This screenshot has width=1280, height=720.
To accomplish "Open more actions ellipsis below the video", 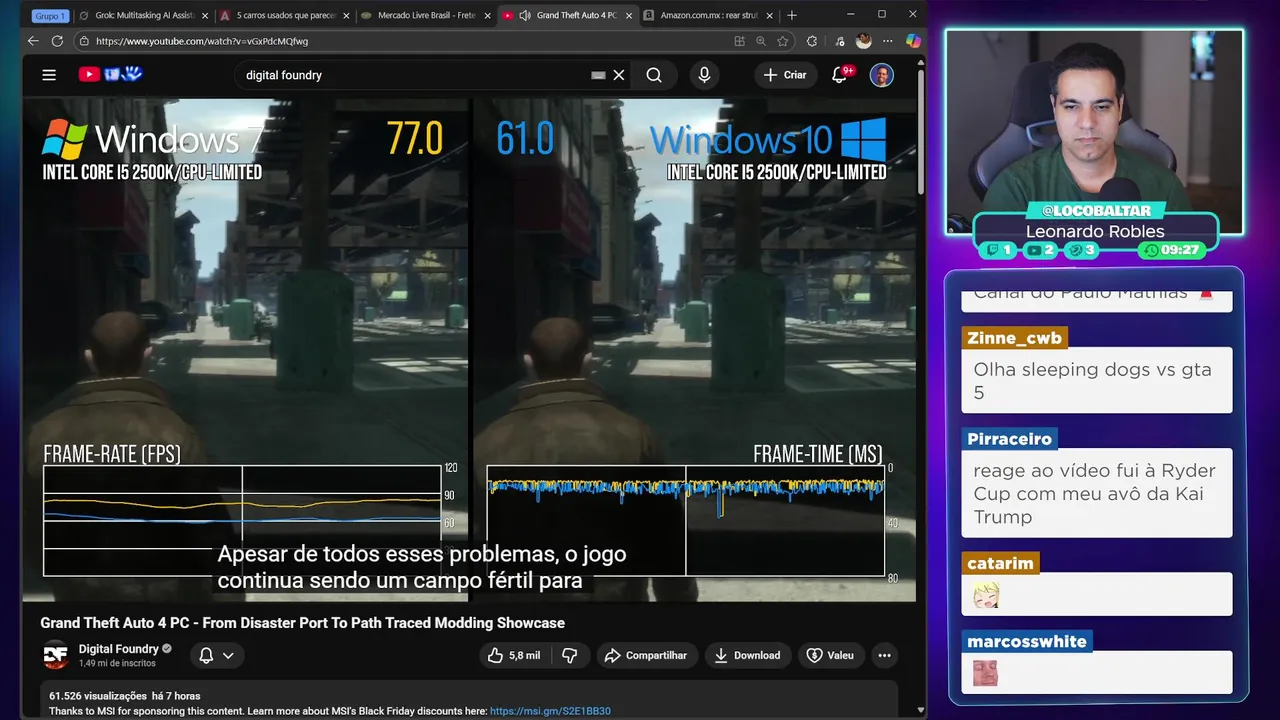I will 884,655.
